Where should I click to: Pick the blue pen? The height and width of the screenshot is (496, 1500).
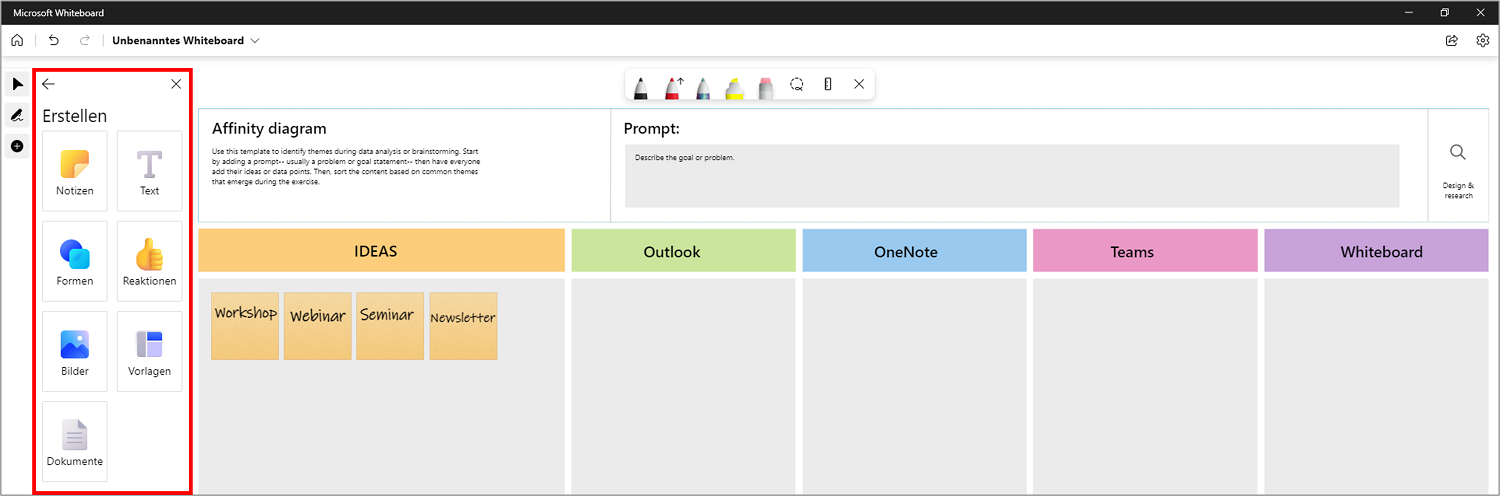click(x=703, y=87)
